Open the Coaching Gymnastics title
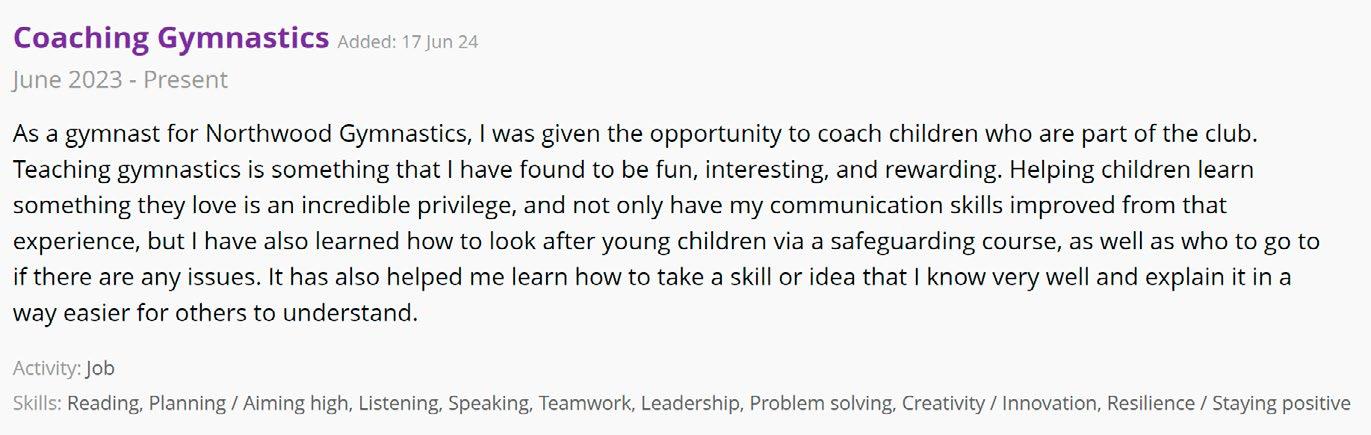The height and width of the screenshot is (435, 1371). click(x=171, y=39)
